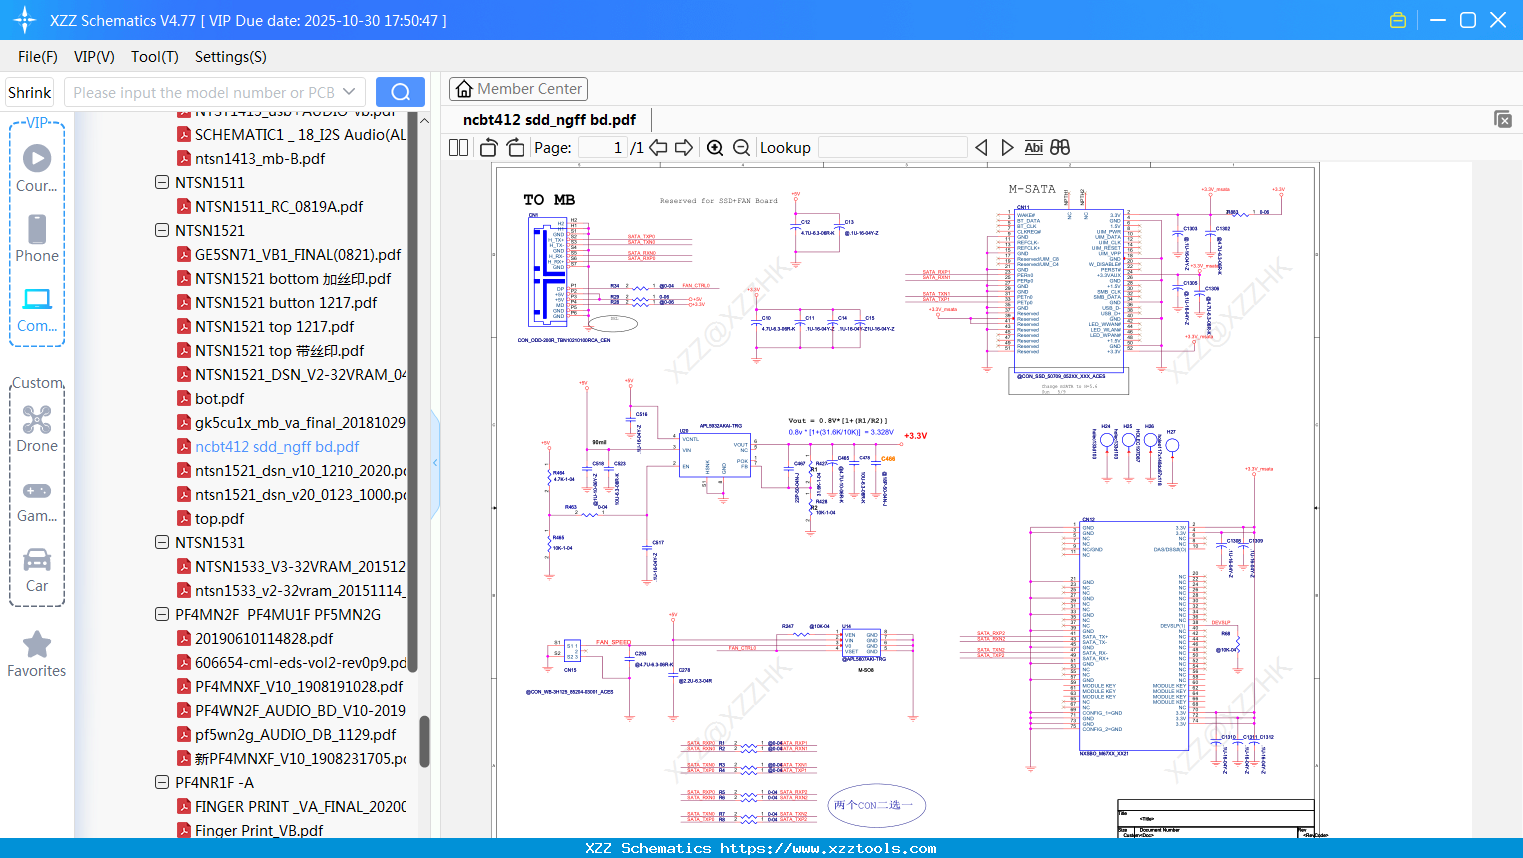The width and height of the screenshot is (1523, 858).
Task: Zoom in on the schematic
Action: [x=715, y=148]
